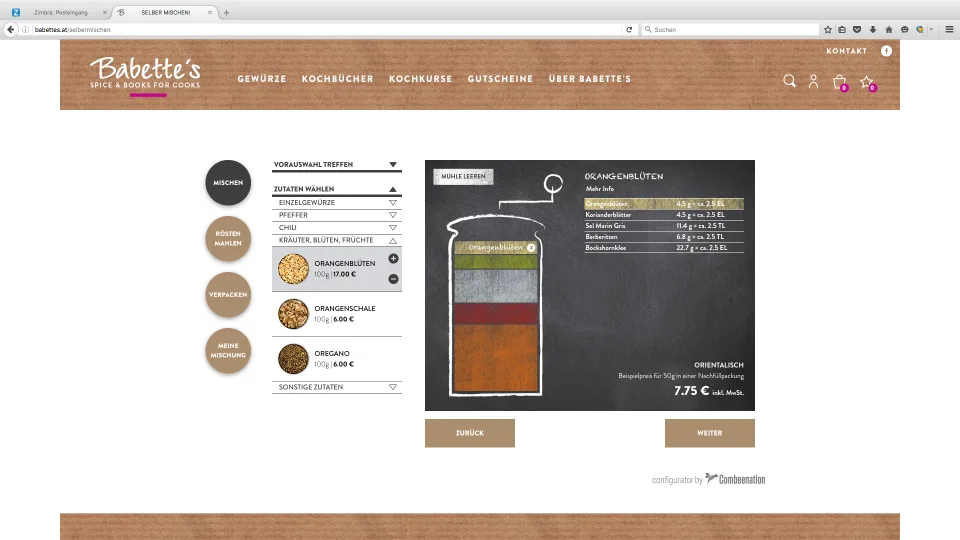960x540 pixels.
Task: Save page to Pocket icon
Action: tap(857, 29)
